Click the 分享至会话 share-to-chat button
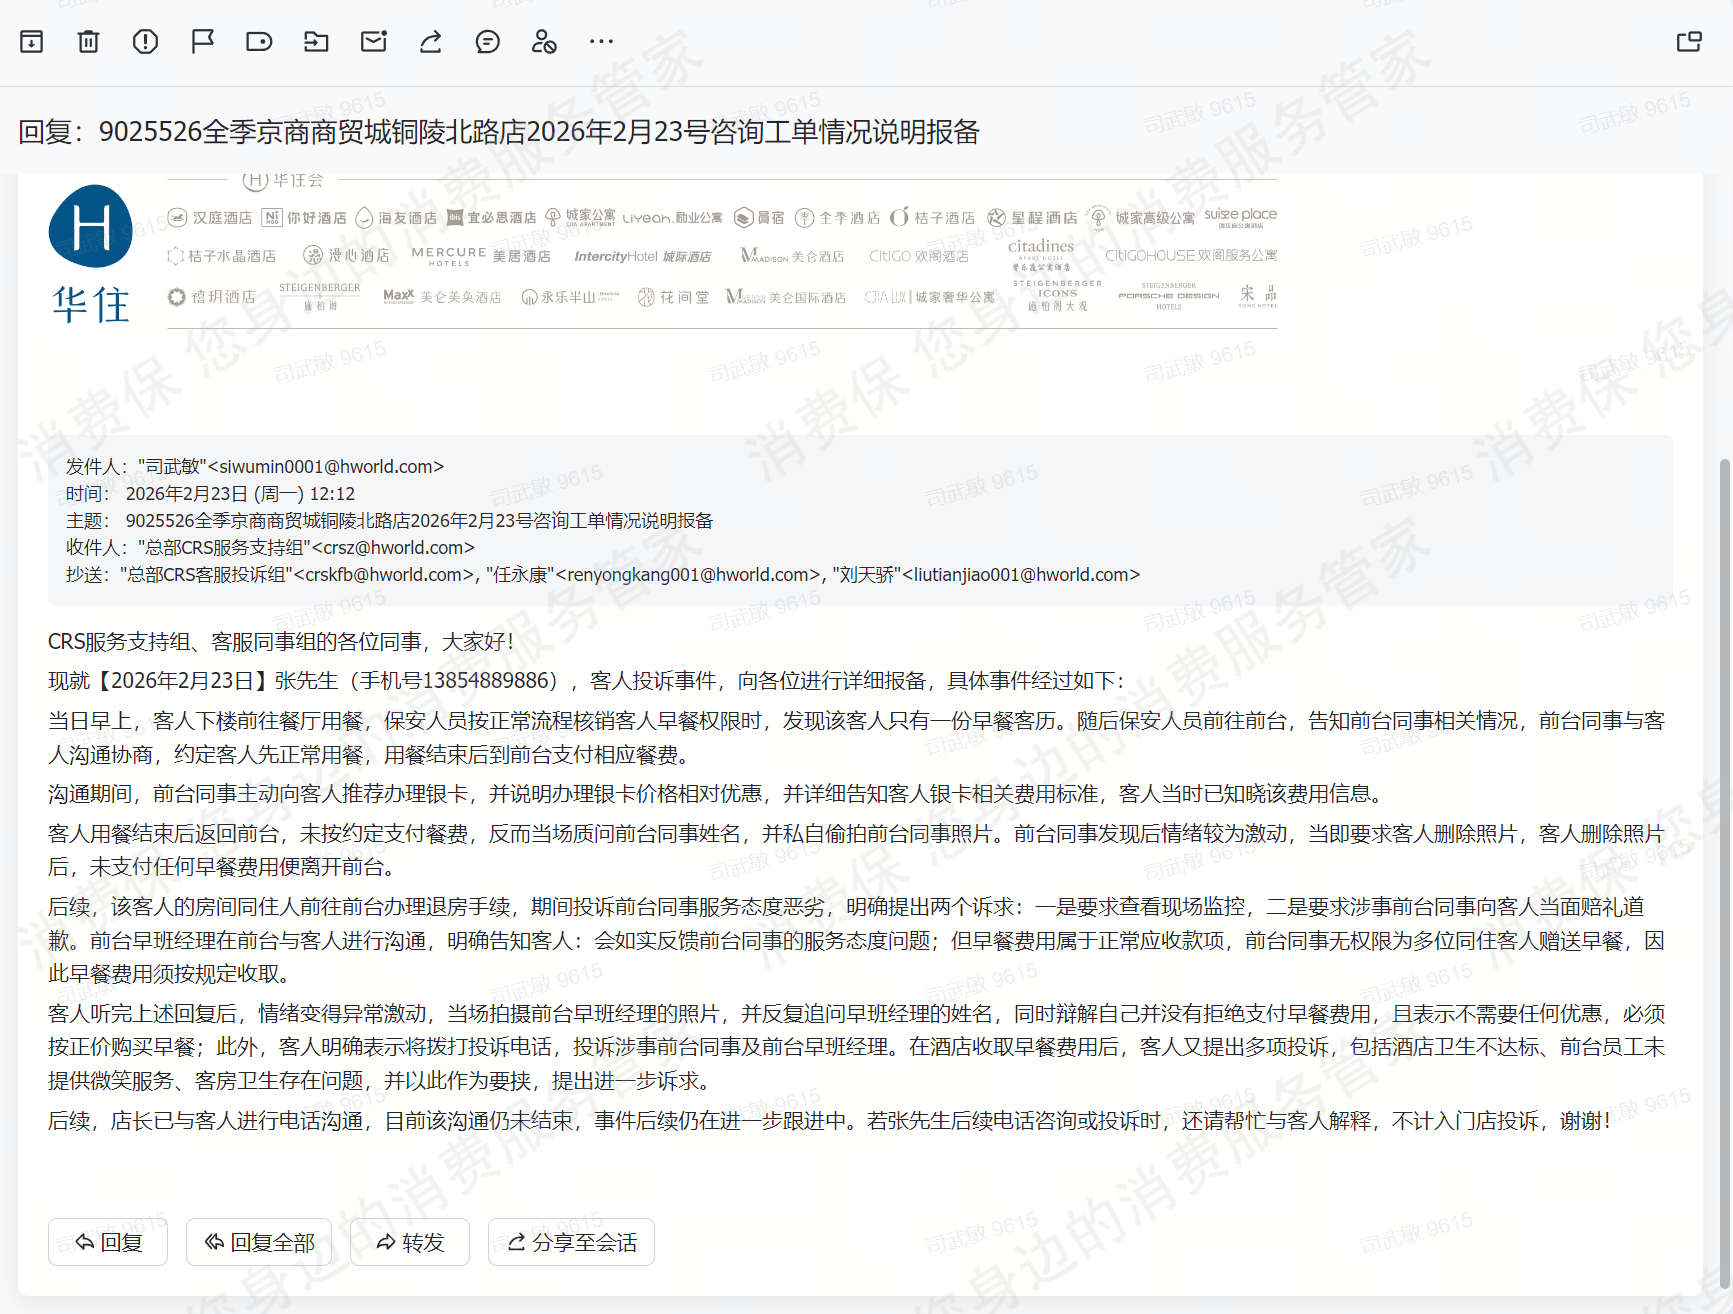1733x1314 pixels. pos(571,1242)
